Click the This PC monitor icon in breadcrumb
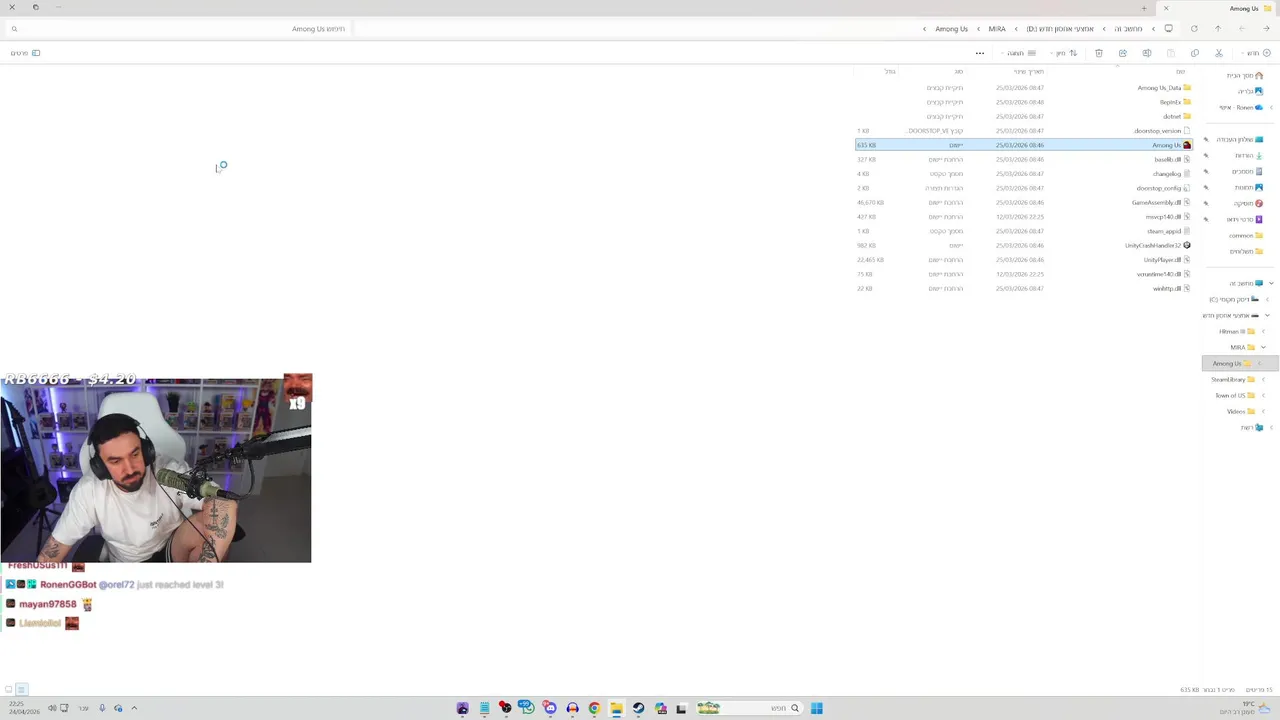This screenshot has height=720, width=1280. pyautogui.click(x=1168, y=29)
